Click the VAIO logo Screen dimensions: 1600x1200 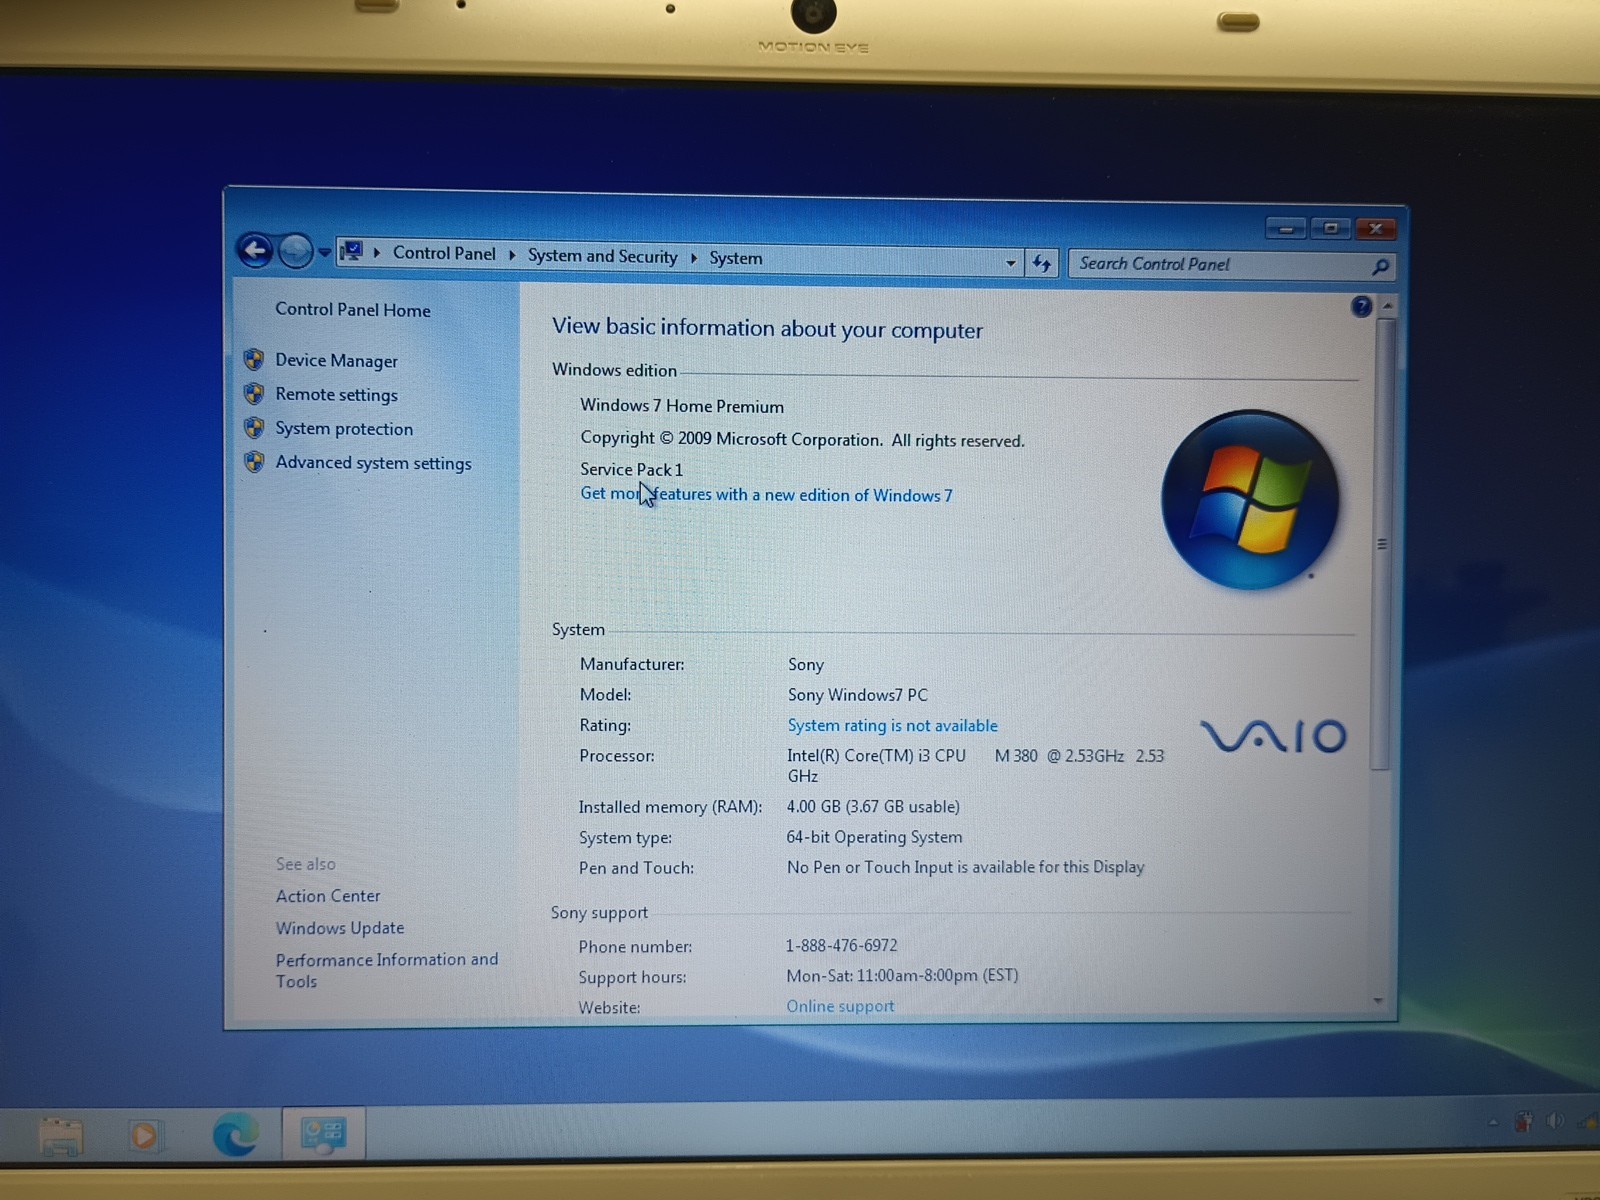(1273, 736)
